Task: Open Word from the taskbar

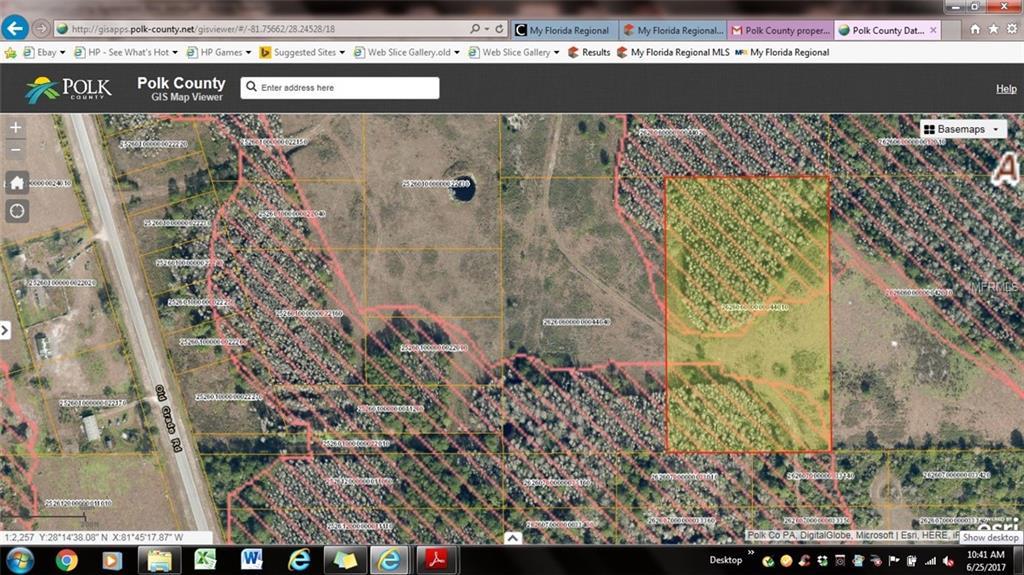Action: point(251,560)
